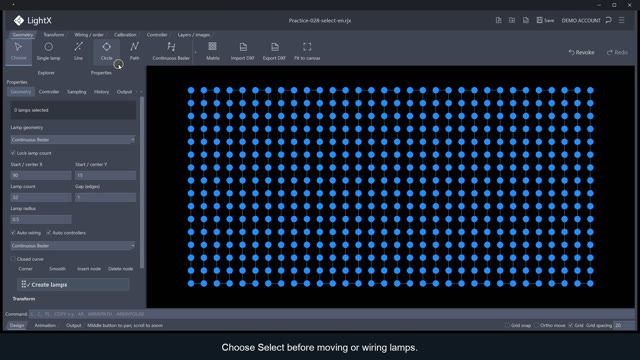Toggle Lock lamp count checkbox
This screenshot has width=640, height=360.
13,153
